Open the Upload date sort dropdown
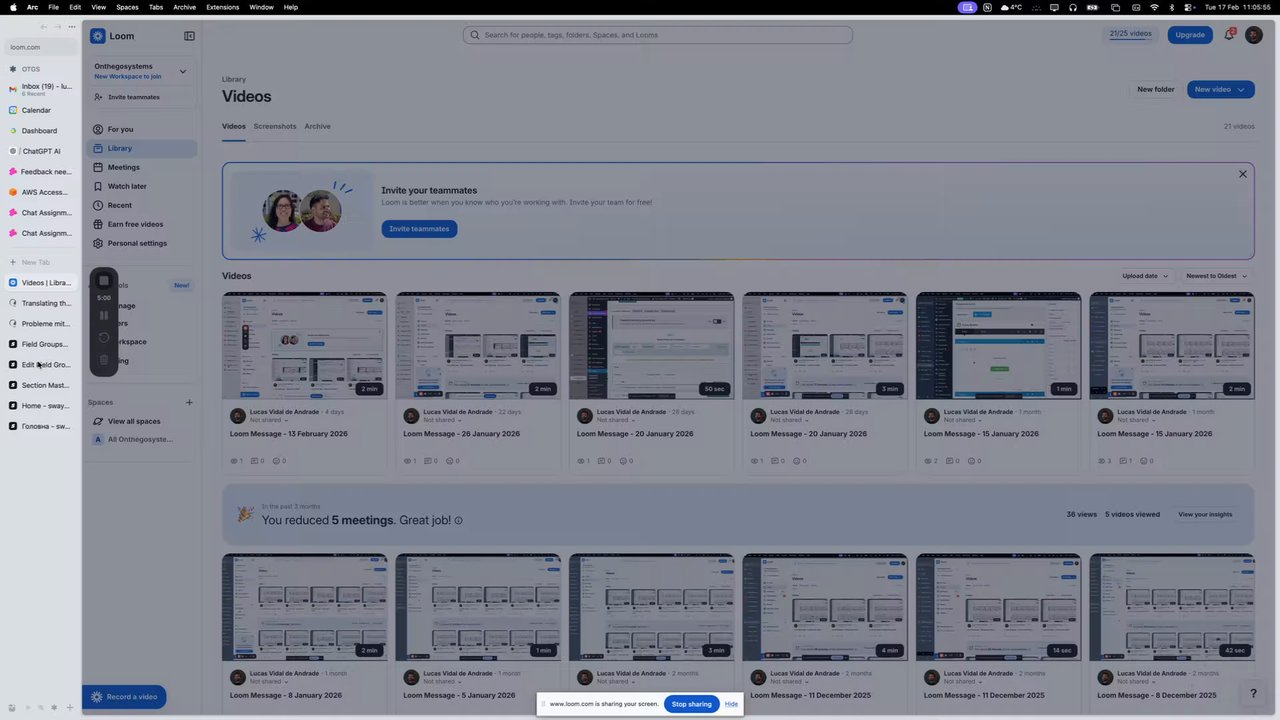 (1145, 276)
